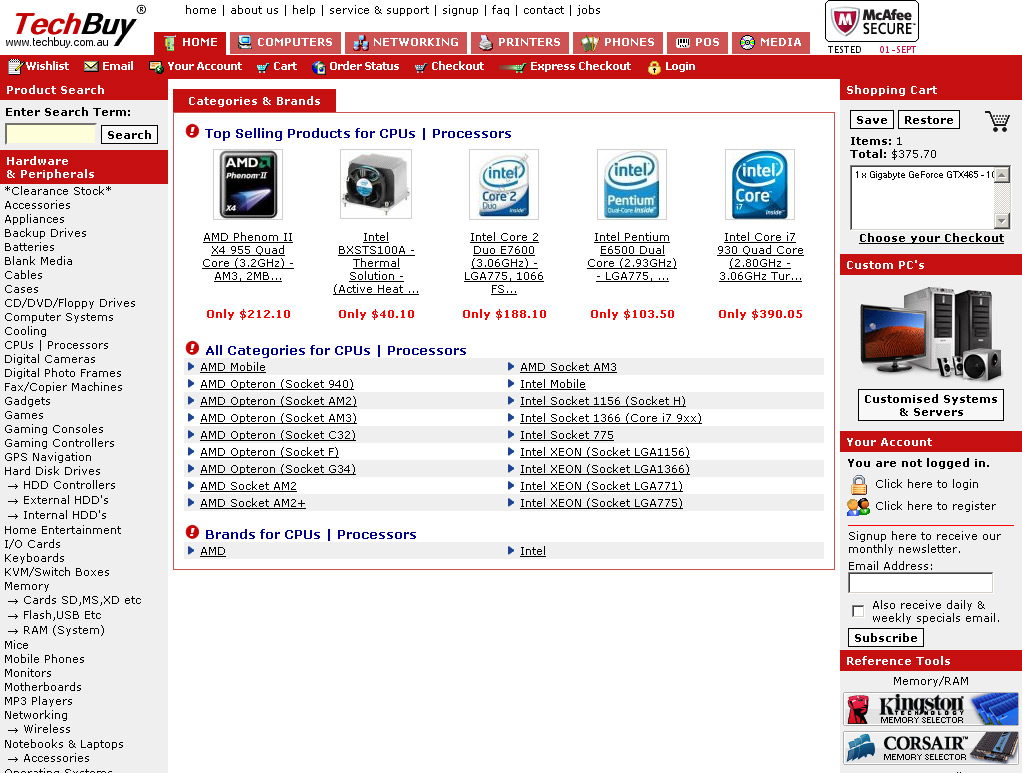The image size is (1022, 773).
Task: Click the 'faq' header link
Action: [x=501, y=10]
